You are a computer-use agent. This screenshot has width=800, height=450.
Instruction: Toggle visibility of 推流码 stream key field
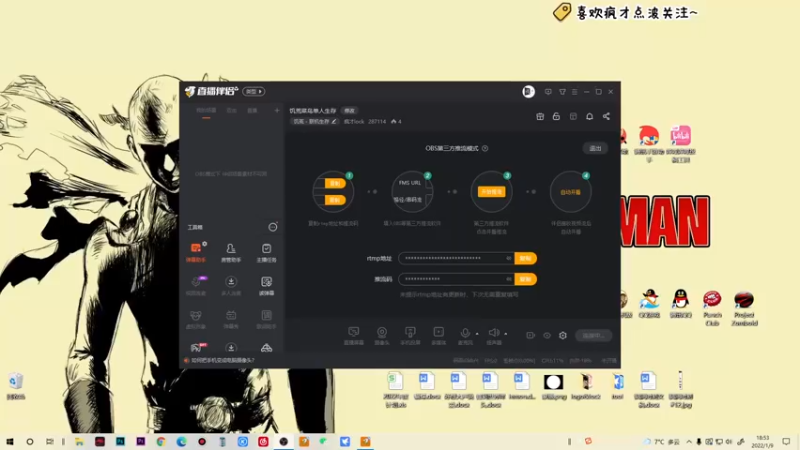(508, 279)
